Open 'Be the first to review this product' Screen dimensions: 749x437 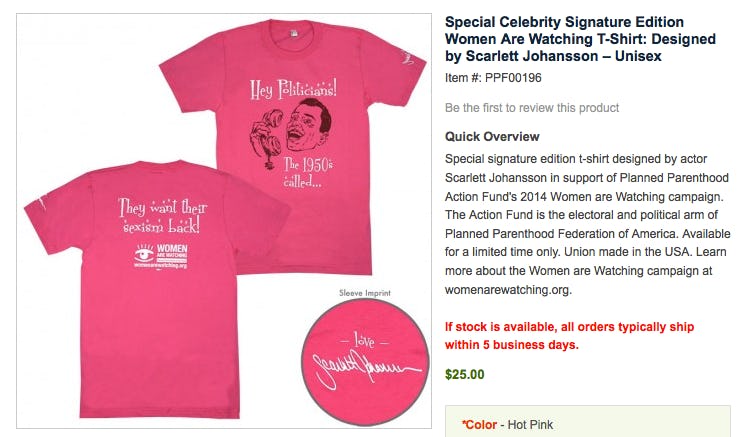532,108
